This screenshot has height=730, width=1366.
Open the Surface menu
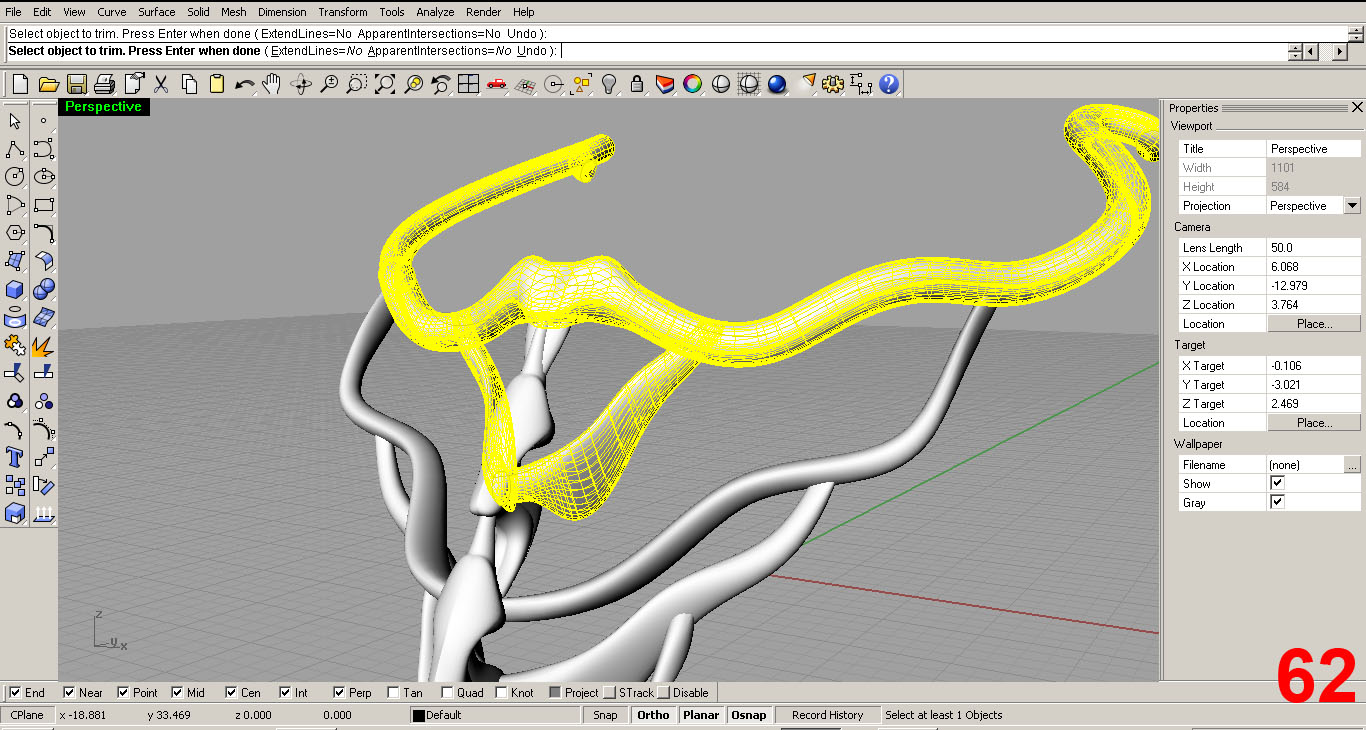click(157, 12)
